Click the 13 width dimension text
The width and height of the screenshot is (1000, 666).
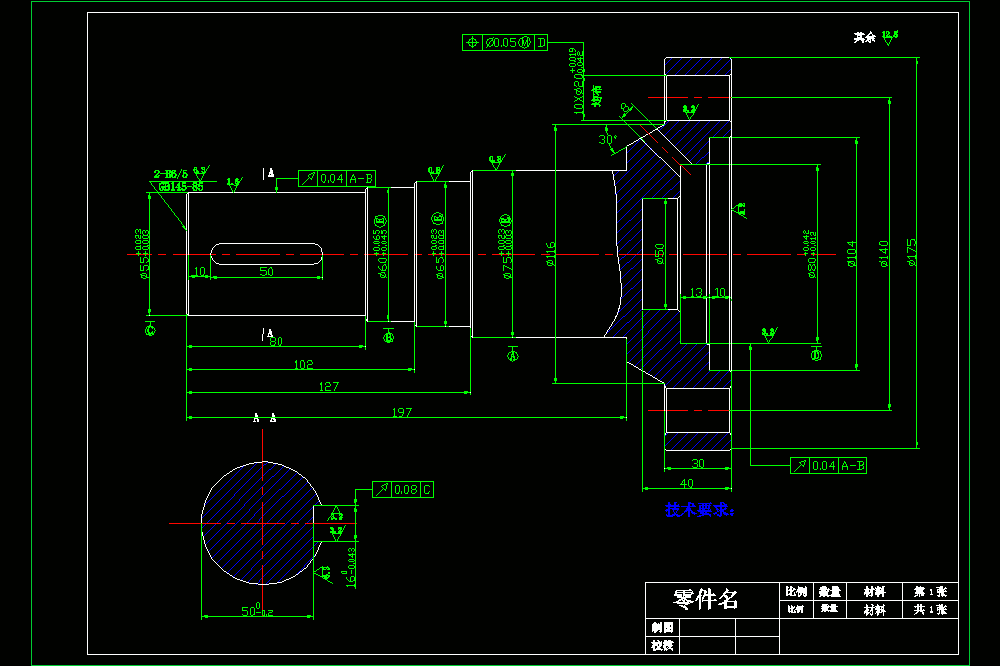point(696,292)
